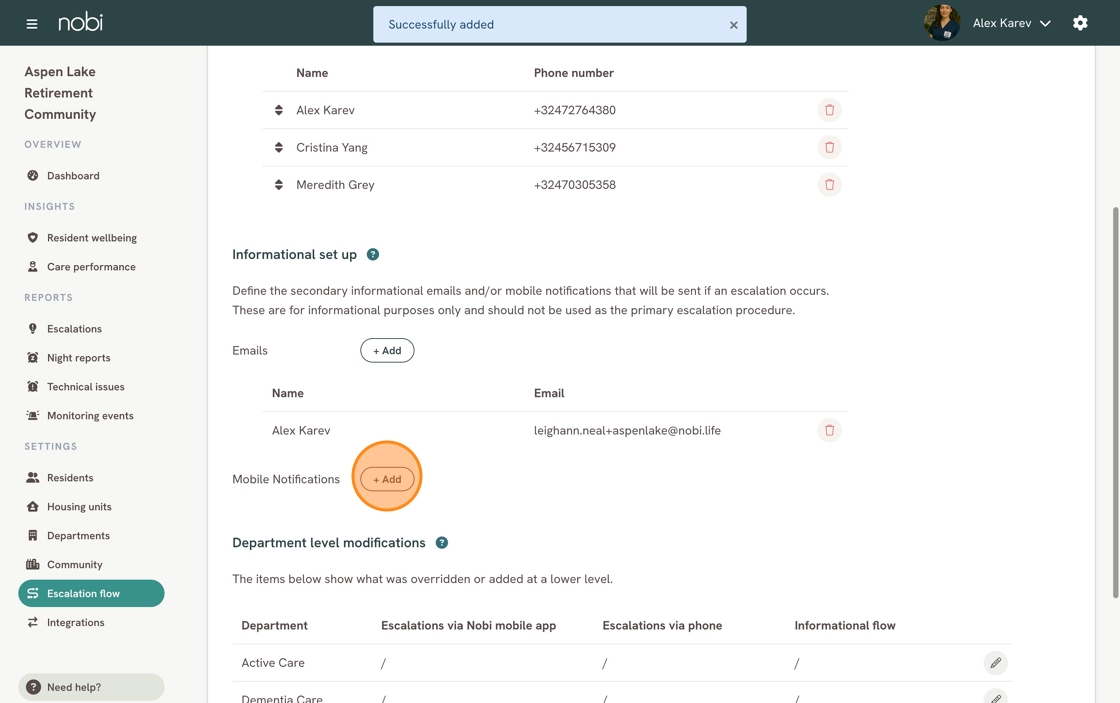This screenshot has width=1120, height=703.
Task: Click the Escalations via Nobi mobile app header
Action: click(x=469, y=626)
